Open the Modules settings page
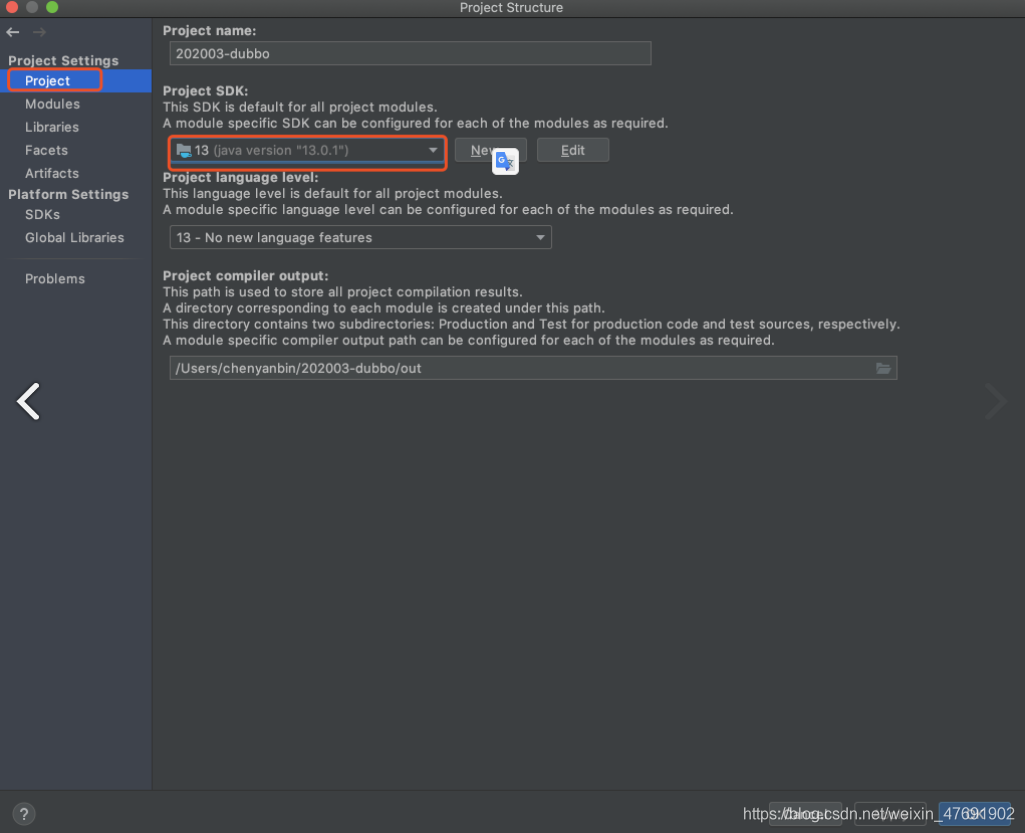Screen dimensions: 1025x833 (x=52, y=104)
